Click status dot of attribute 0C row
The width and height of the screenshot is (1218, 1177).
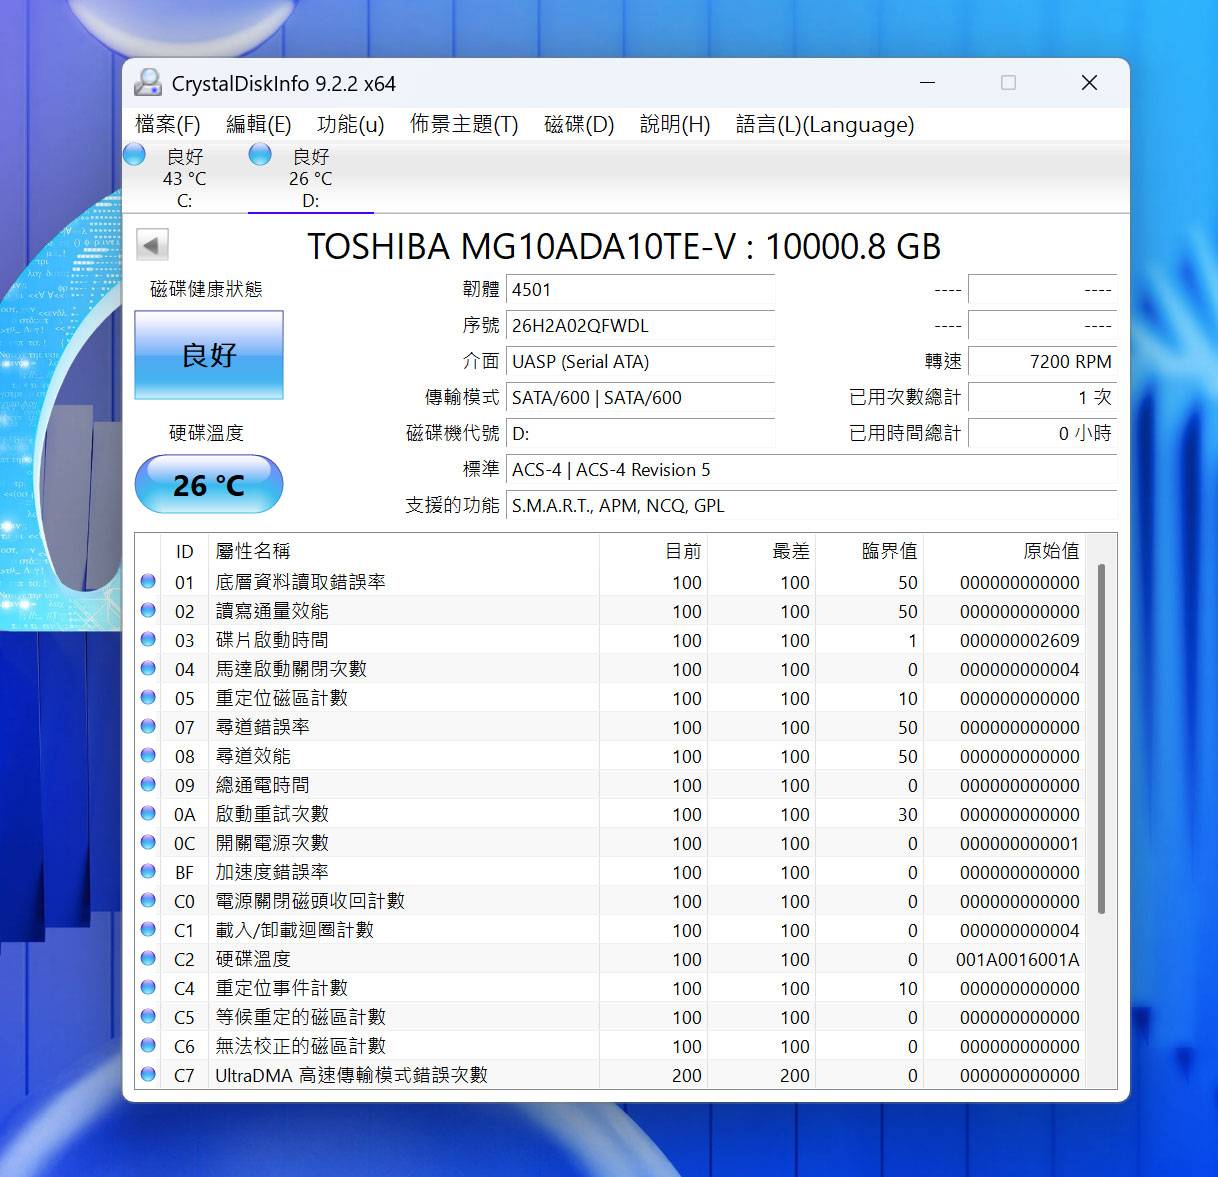coord(148,842)
